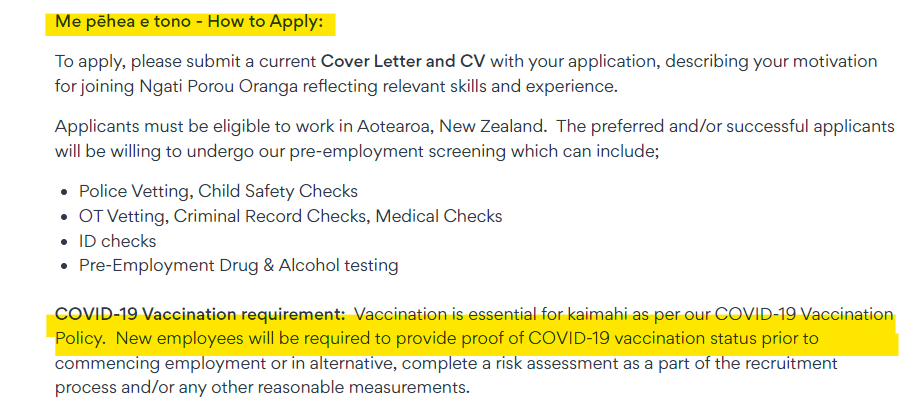Select the 'Police Vetting, Child Safety Checks' bullet

pos(218,191)
